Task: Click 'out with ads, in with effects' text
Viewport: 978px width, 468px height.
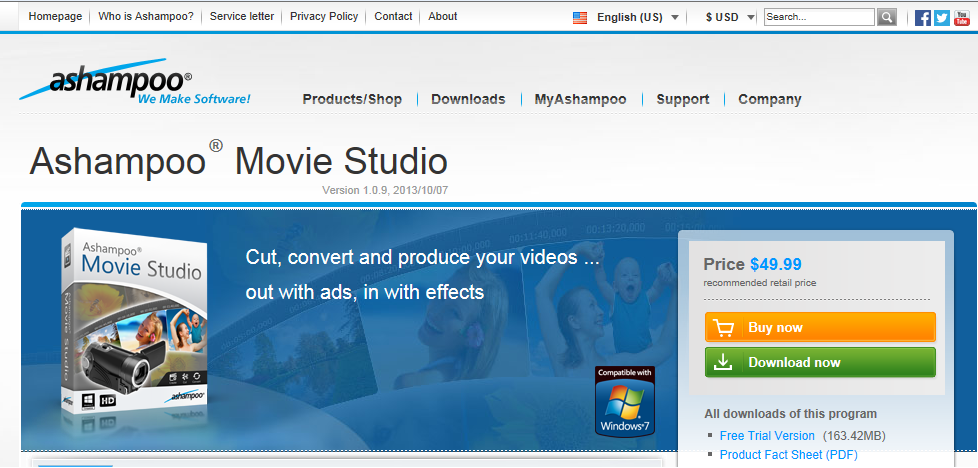Action: click(365, 292)
